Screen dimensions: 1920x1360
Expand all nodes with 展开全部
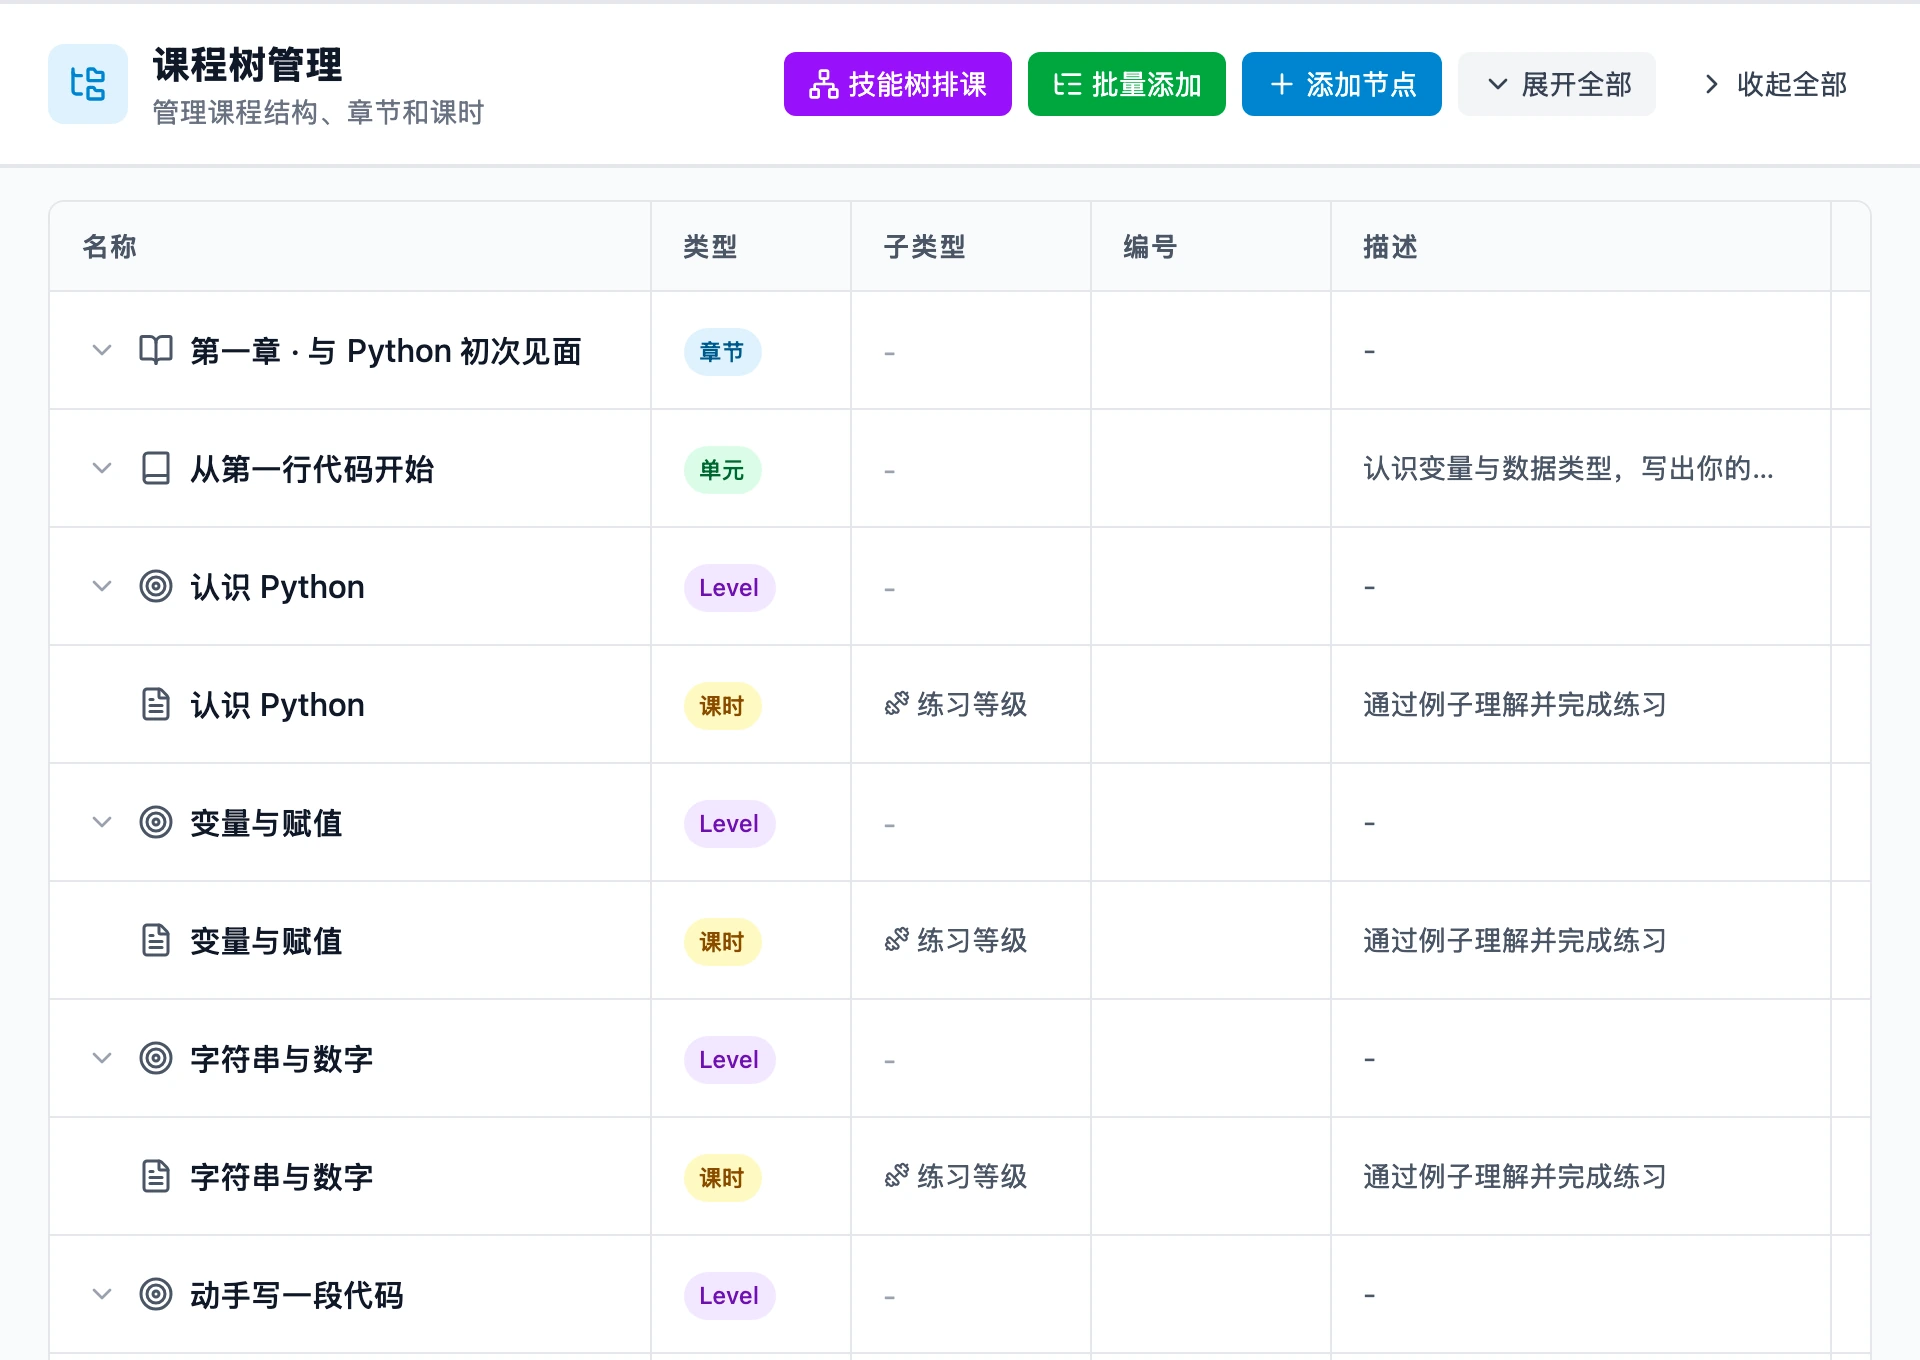pyautogui.click(x=1557, y=84)
